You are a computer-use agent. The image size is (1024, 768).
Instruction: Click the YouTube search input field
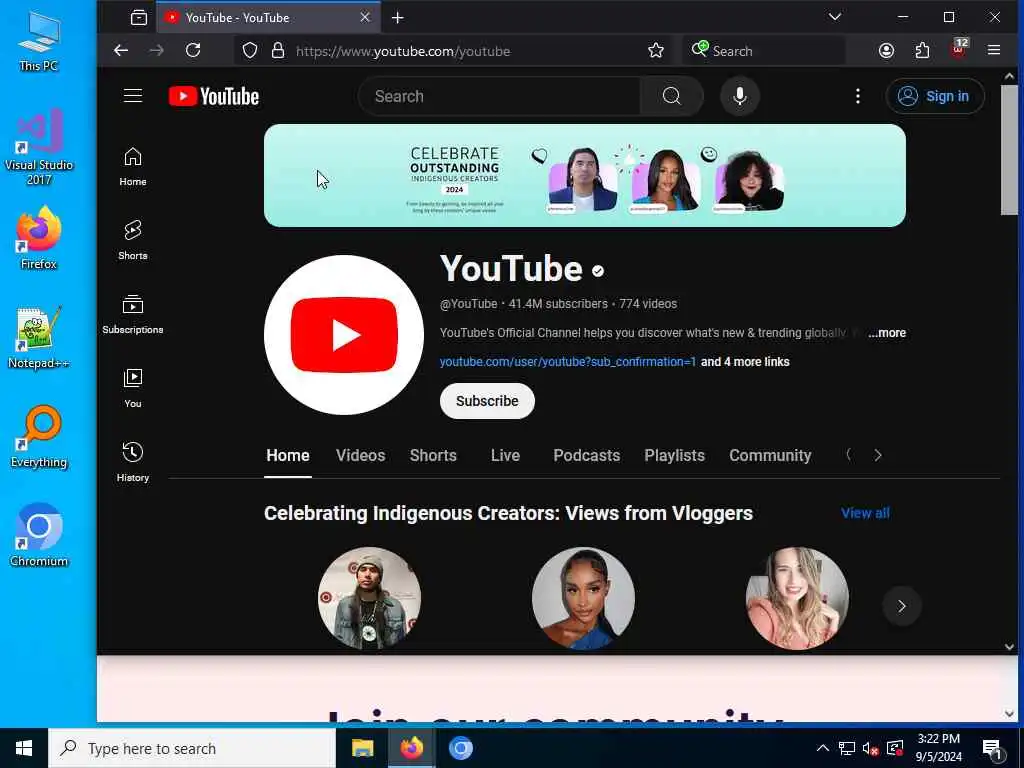pos(500,96)
